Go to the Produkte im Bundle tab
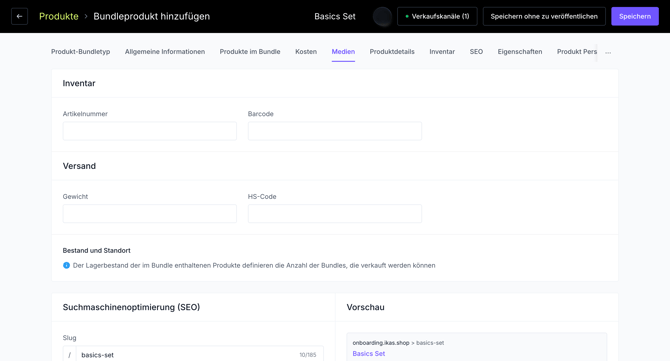This screenshot has height=361, width=670. [250, 52]
